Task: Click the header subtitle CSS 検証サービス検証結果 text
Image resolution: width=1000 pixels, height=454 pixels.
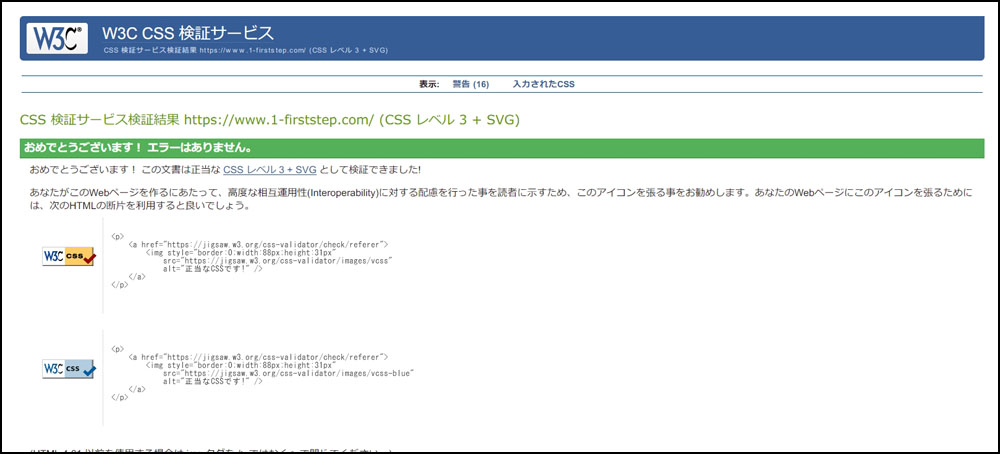Action: coord(246,50)
